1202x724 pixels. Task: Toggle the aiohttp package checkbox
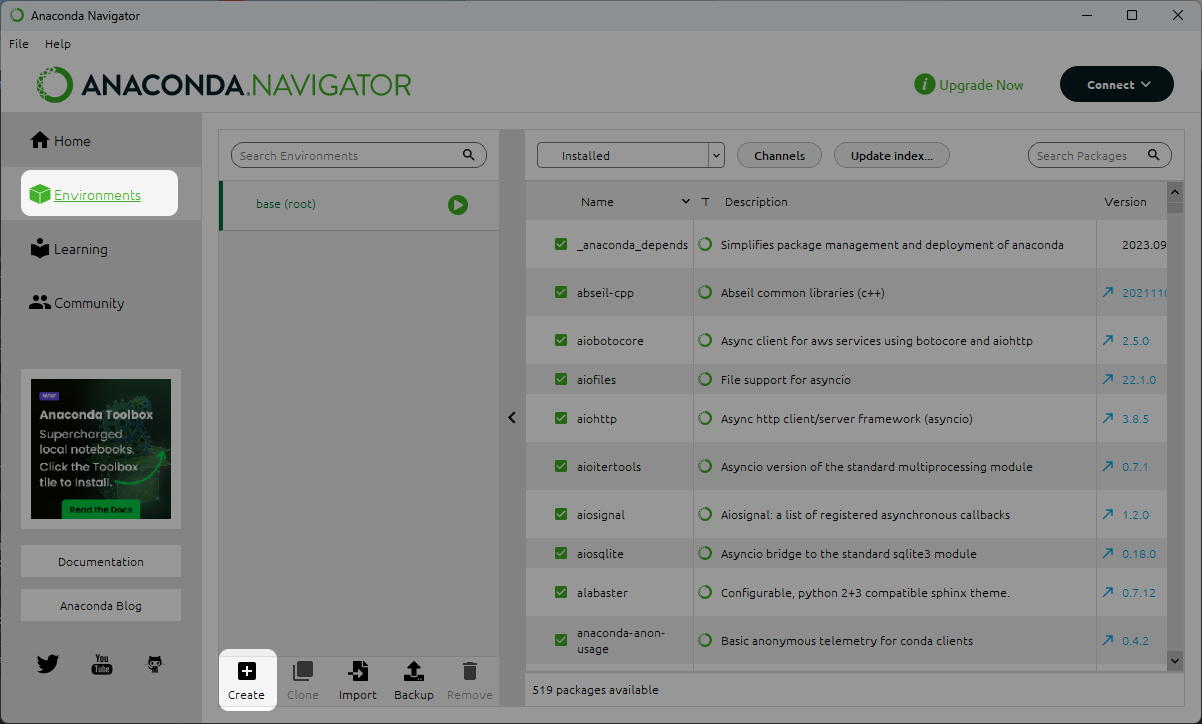pos(561,419)
